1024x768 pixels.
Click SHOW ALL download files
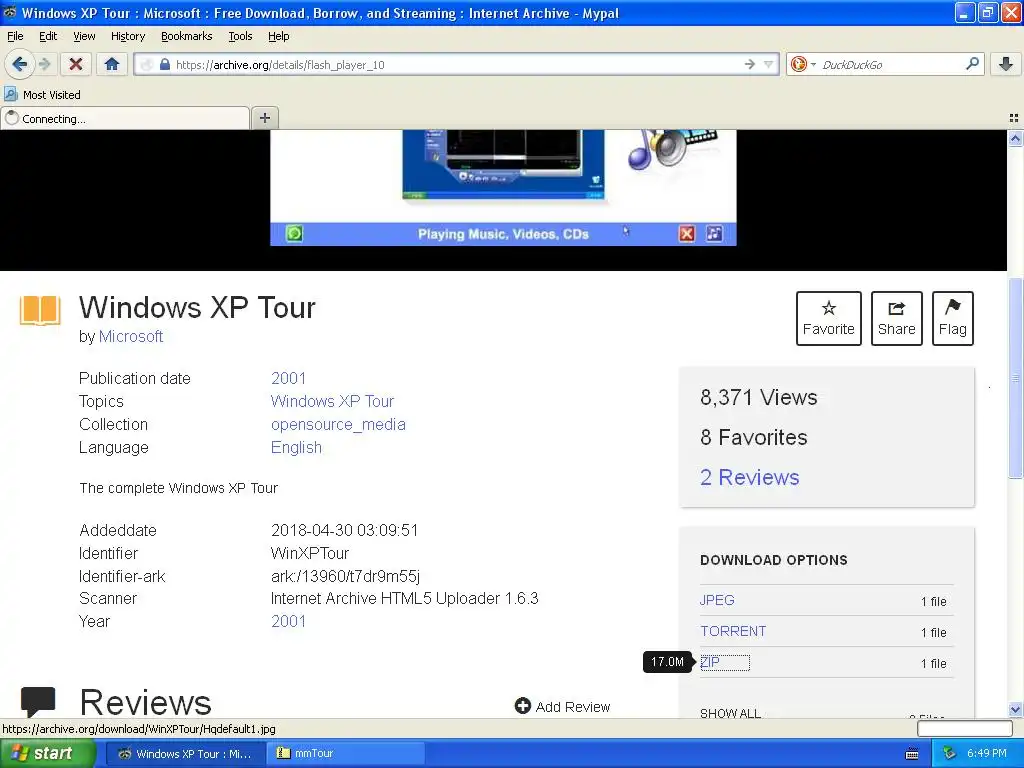click(x=730, y=713)
